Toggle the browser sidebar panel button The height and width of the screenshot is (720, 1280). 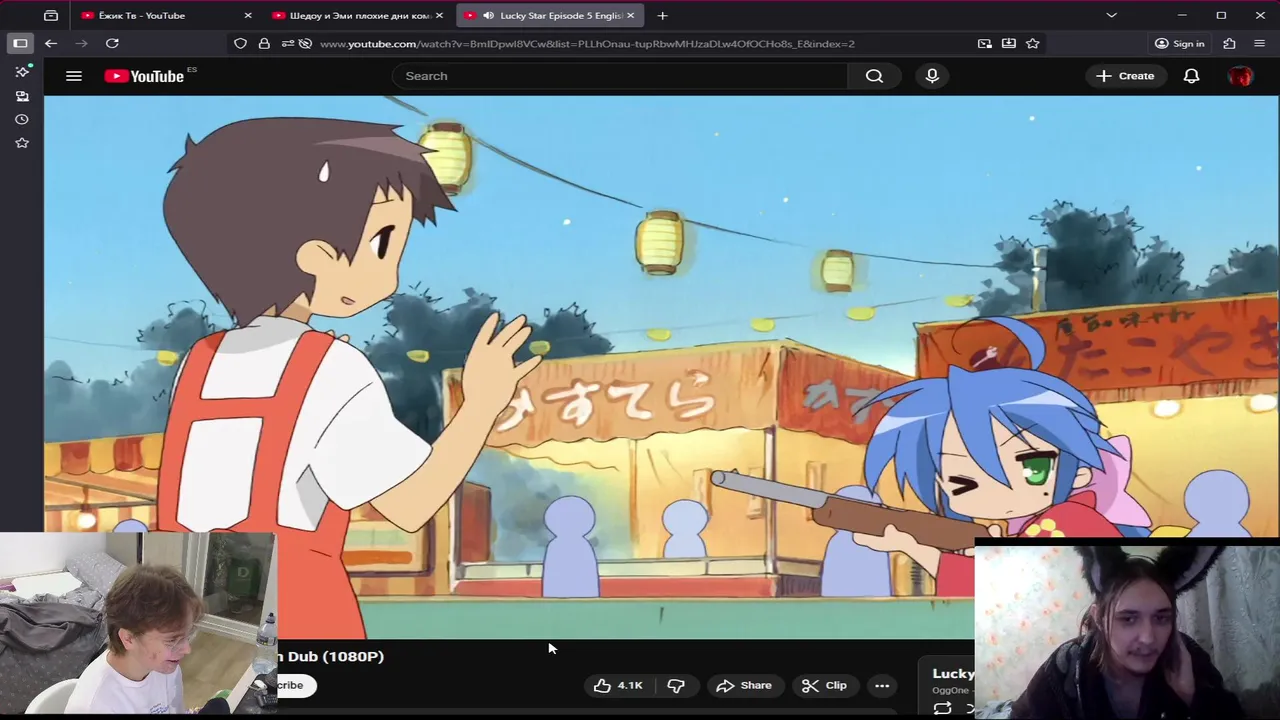(20, 43)
